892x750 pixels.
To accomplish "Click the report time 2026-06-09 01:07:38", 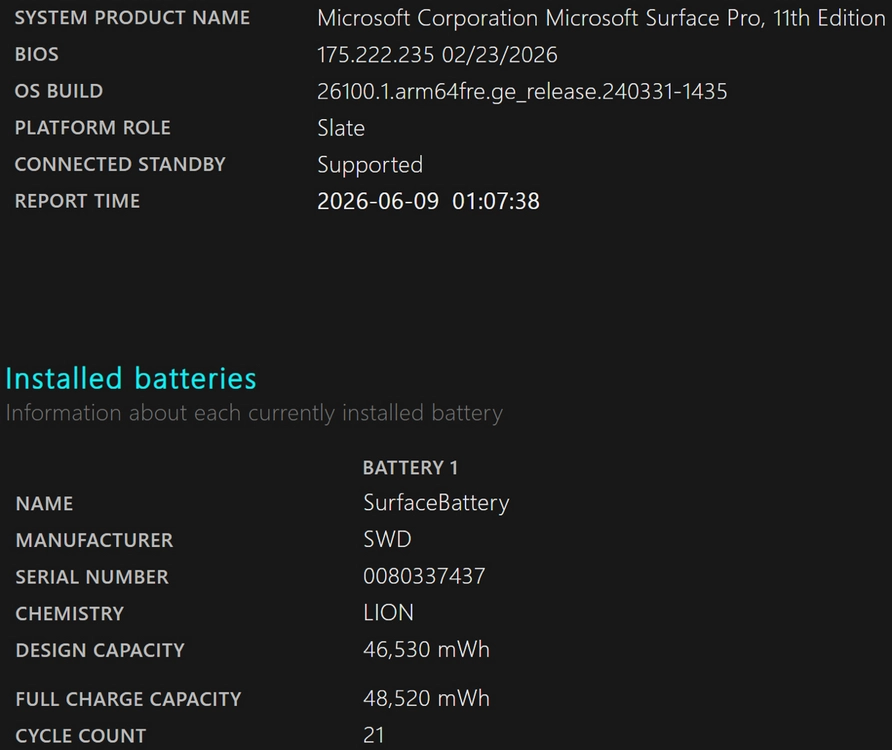I will [x=428, y=201].
